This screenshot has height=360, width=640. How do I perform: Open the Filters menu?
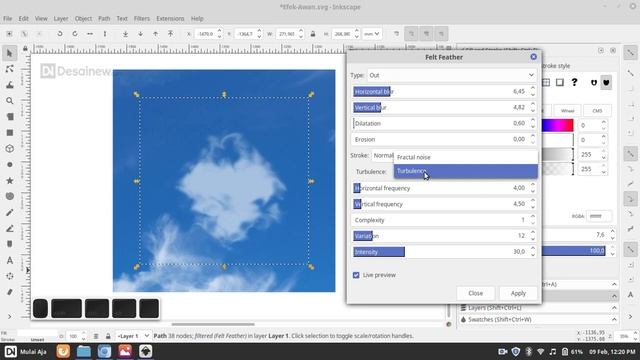(142, 19)
